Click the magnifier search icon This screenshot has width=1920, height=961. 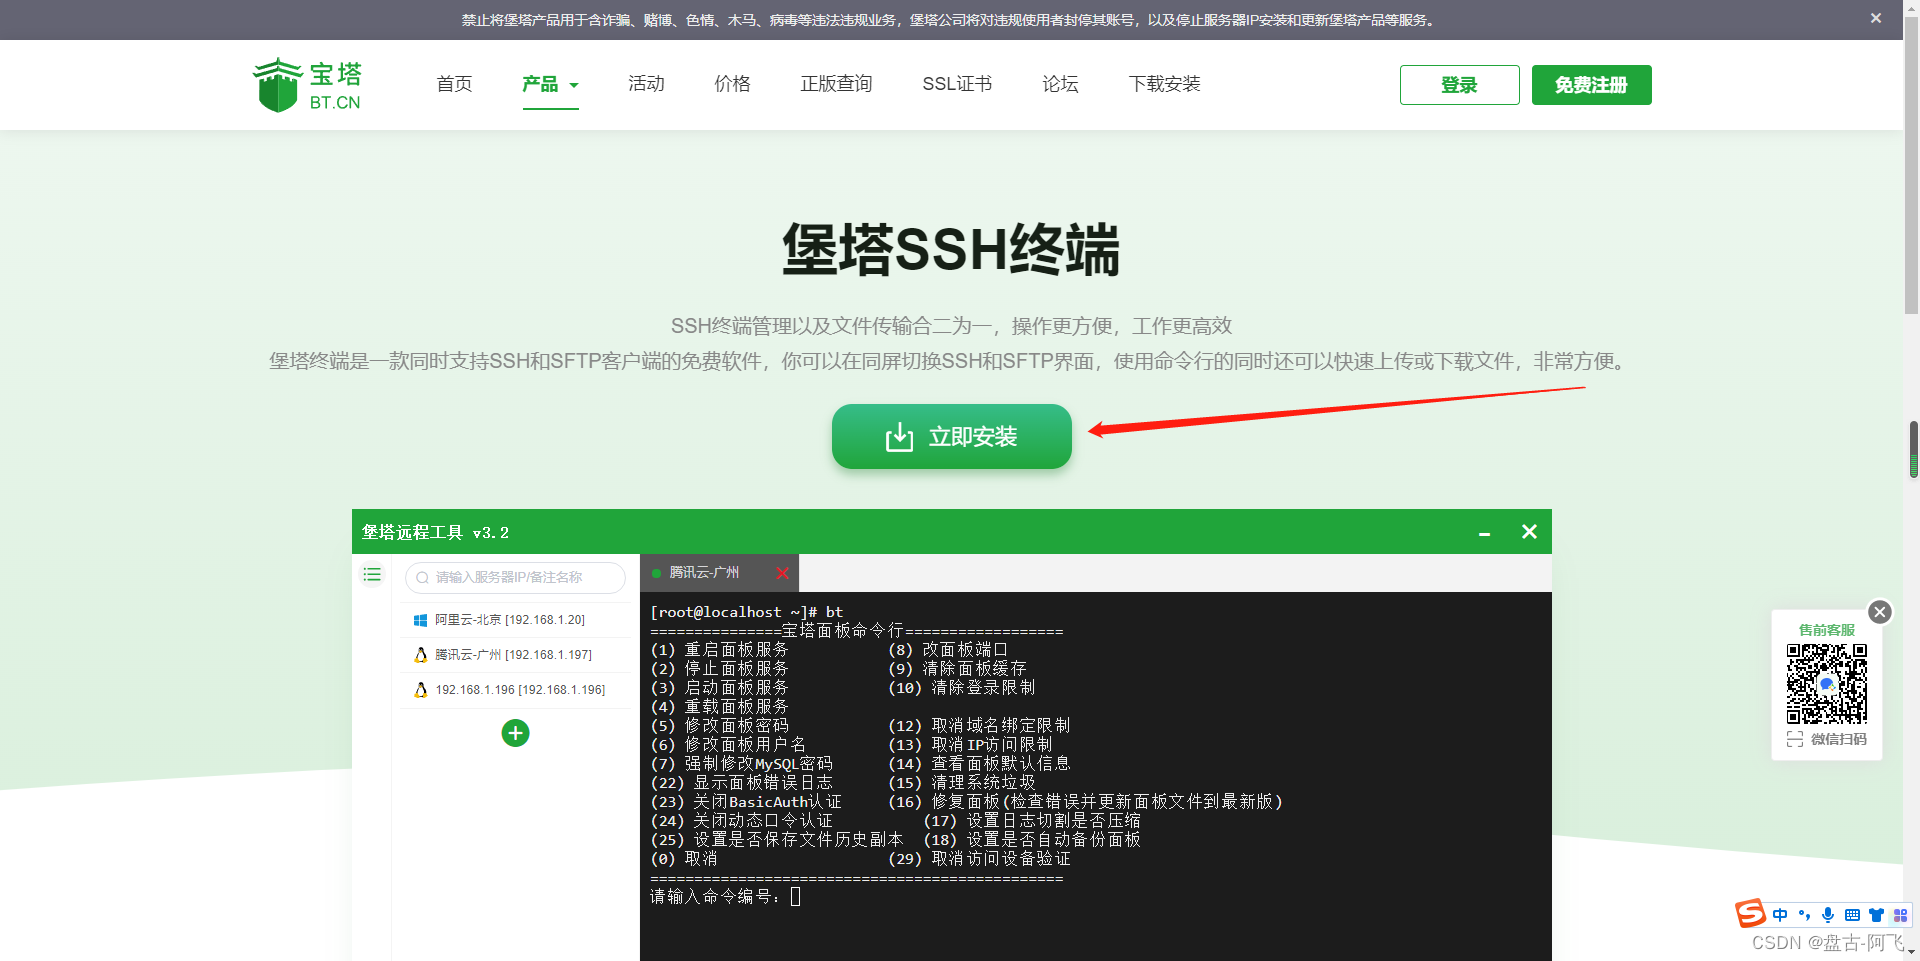[422, 578]
